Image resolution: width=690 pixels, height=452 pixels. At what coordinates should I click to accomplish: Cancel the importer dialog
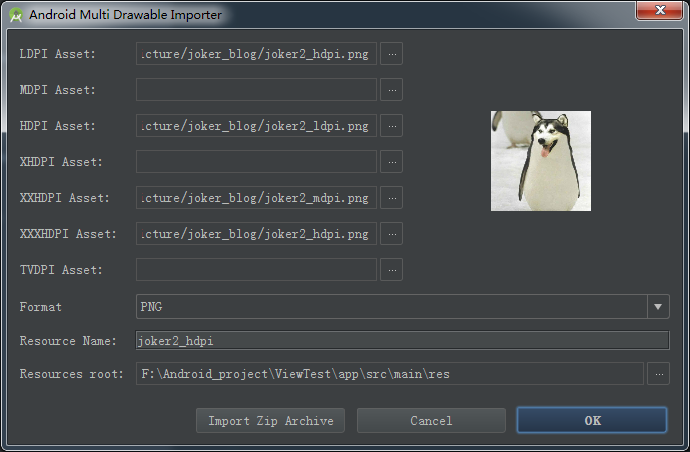(431, 420)
